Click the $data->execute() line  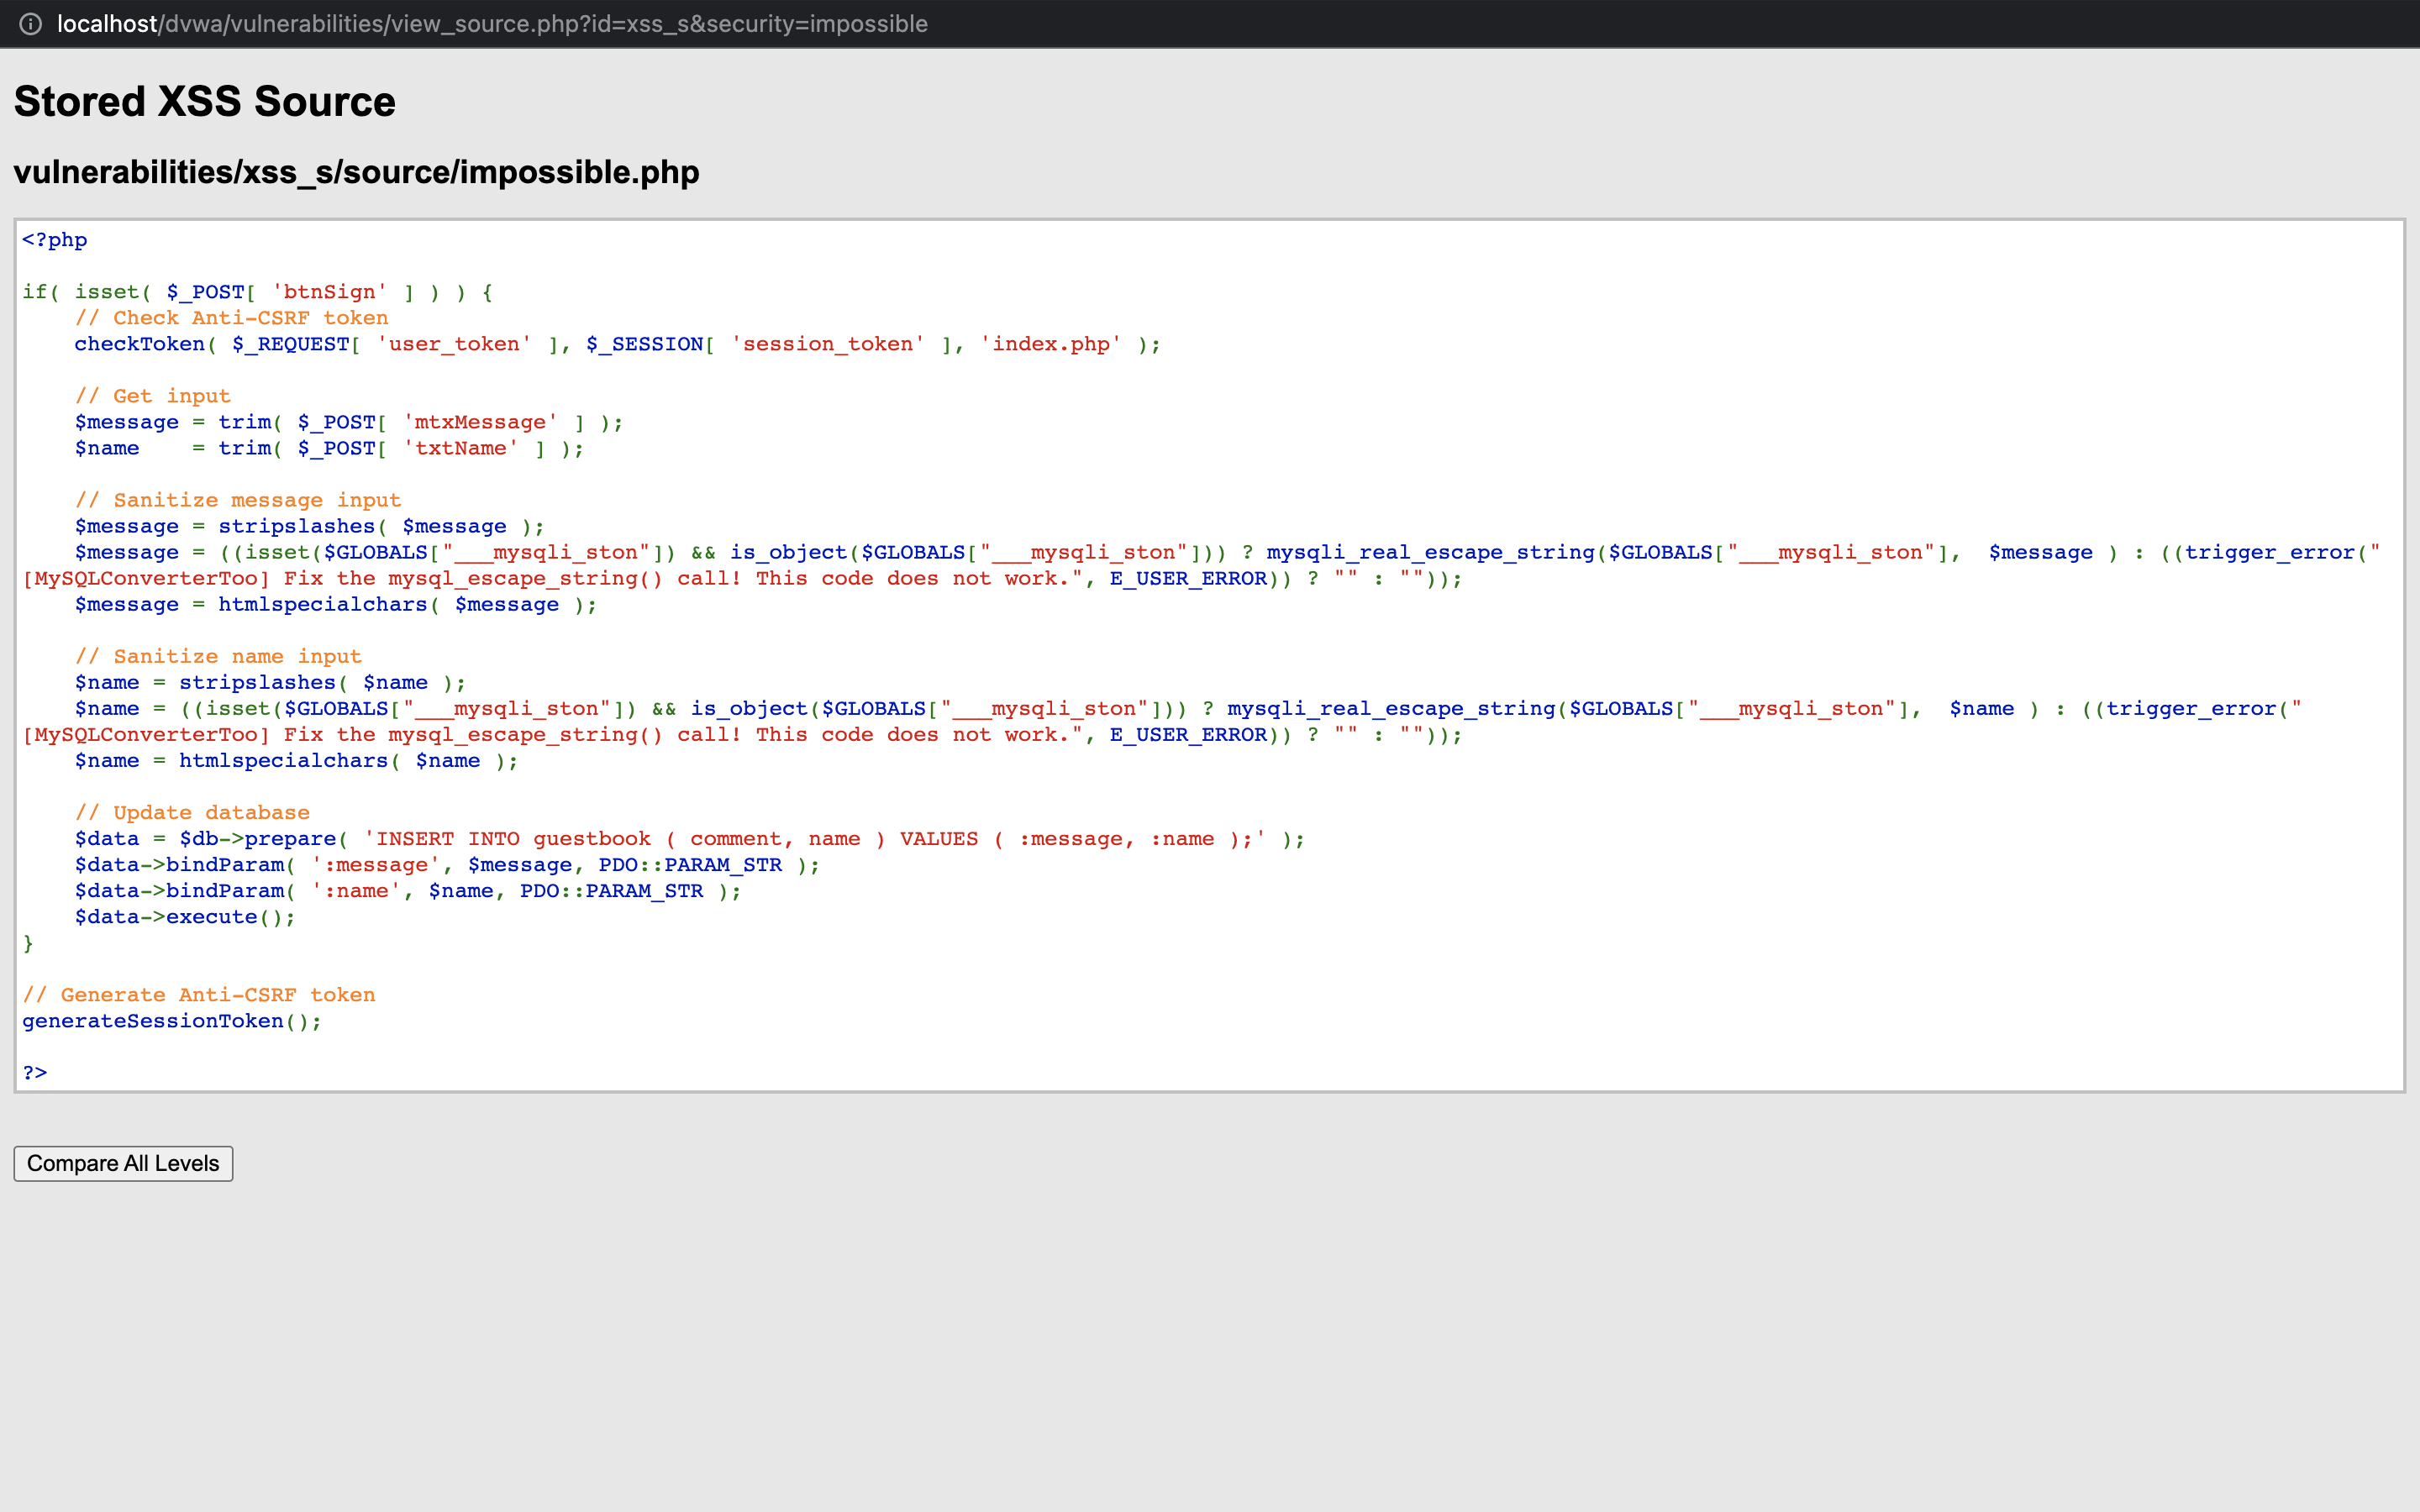tap(185, 917)
